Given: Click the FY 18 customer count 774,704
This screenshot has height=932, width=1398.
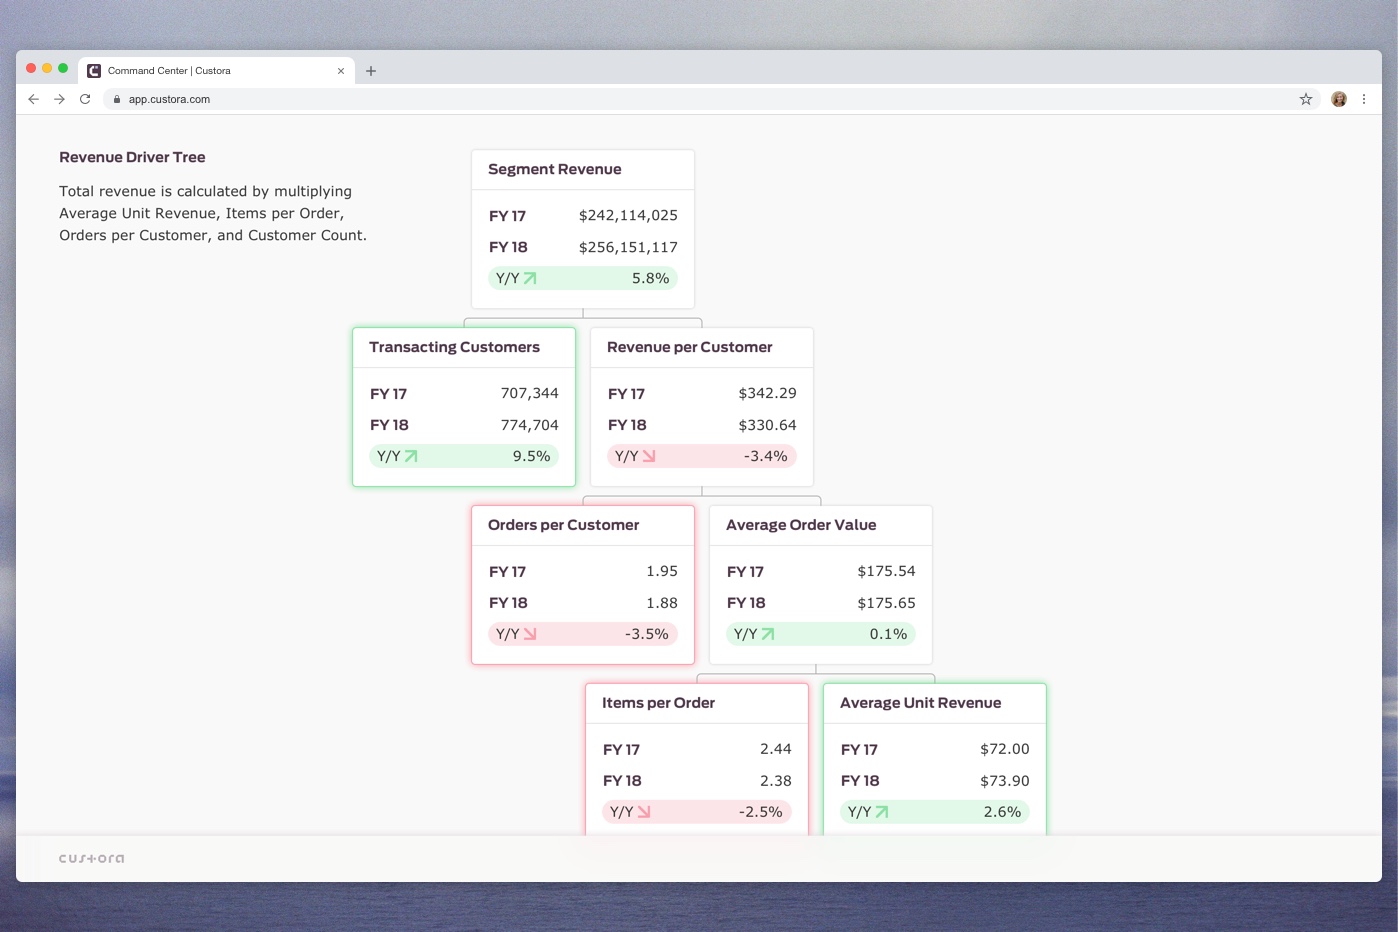Looking at the screenshot, I should click(x=530, y=425).
